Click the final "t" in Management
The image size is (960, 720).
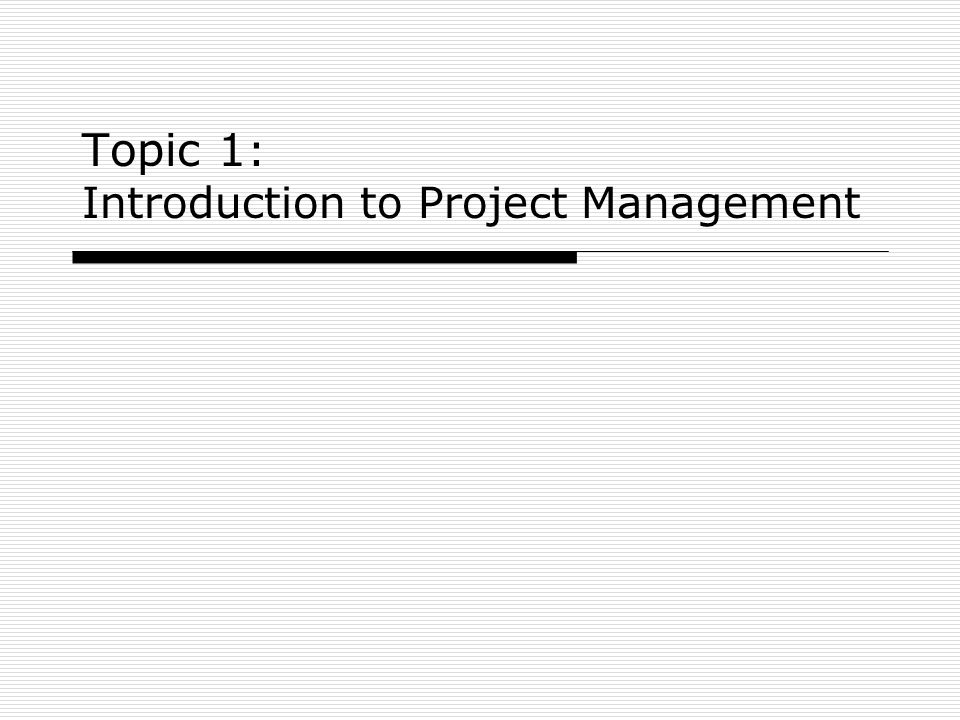point(853,204)
